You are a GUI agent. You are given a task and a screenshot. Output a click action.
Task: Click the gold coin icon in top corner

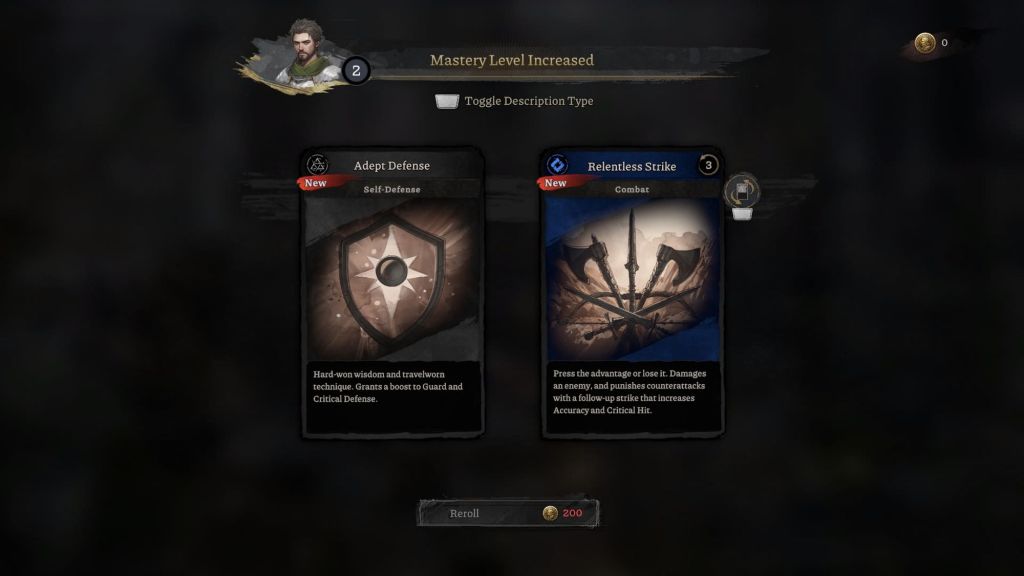tap(925, 43)
